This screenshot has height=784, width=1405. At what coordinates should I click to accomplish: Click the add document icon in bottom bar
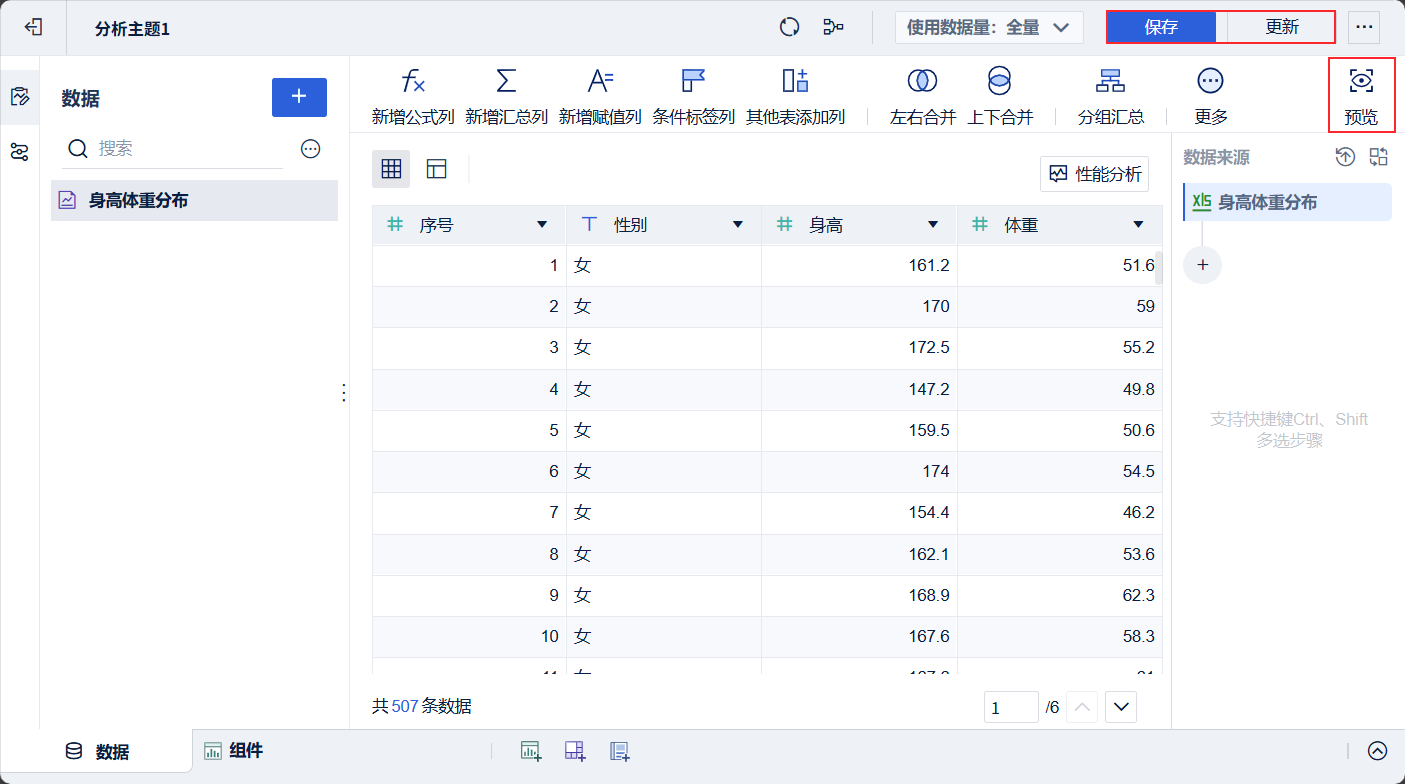pos(619,751)
